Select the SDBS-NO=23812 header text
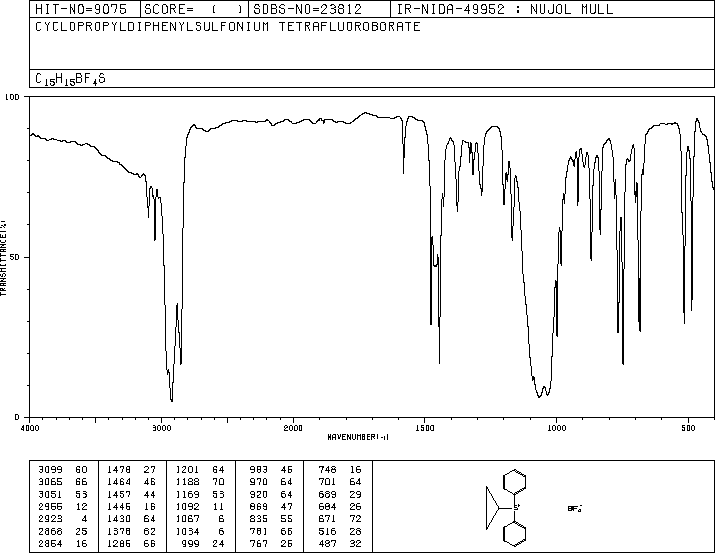 coord(307,9)
